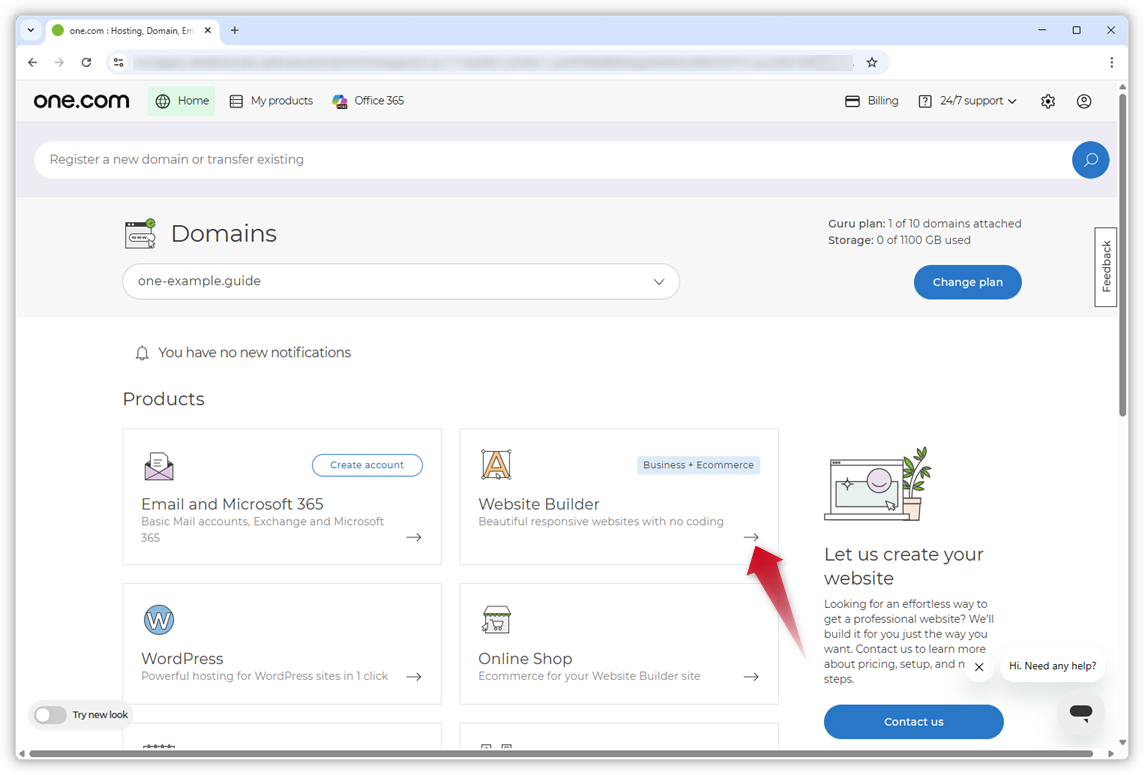The height and width of the screenshot is (775, 1144).
Task: Open the browser tab search chevron
Action: 31,30
